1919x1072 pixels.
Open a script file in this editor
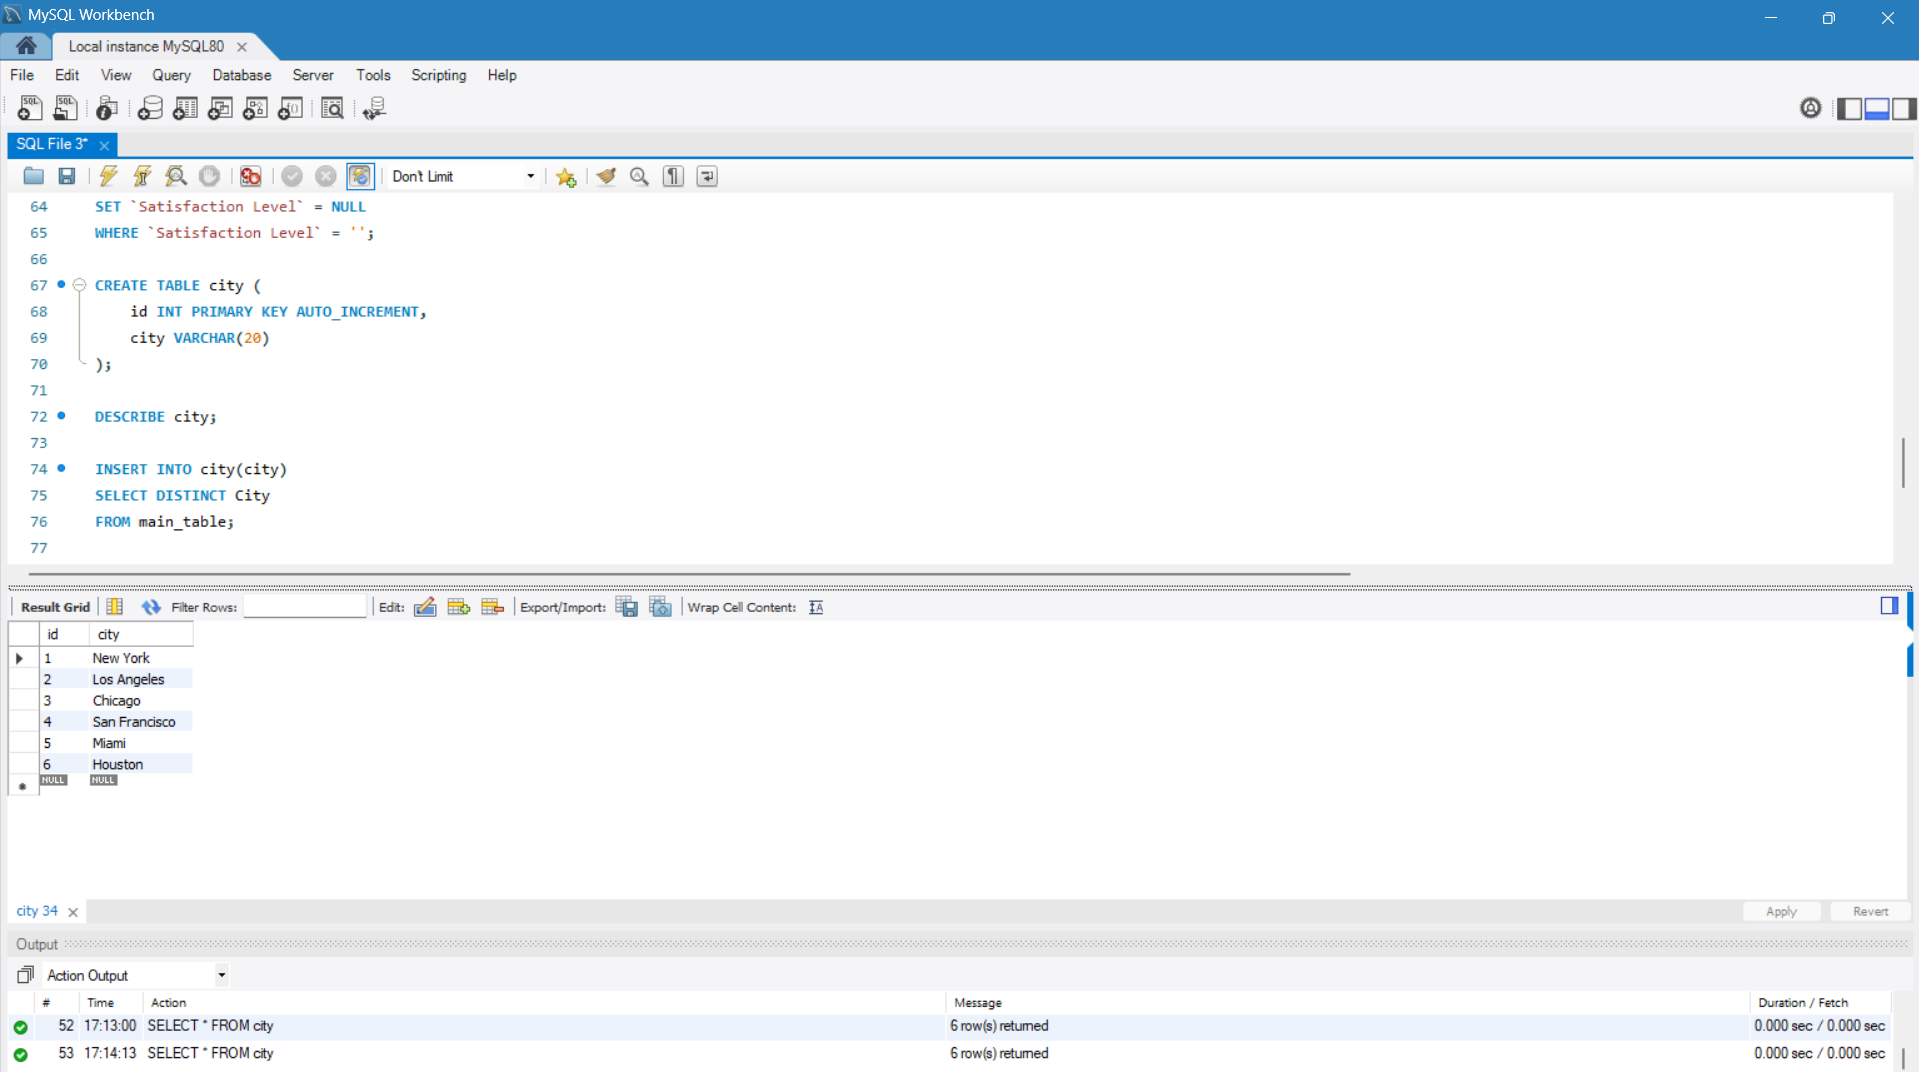(34, 176)
